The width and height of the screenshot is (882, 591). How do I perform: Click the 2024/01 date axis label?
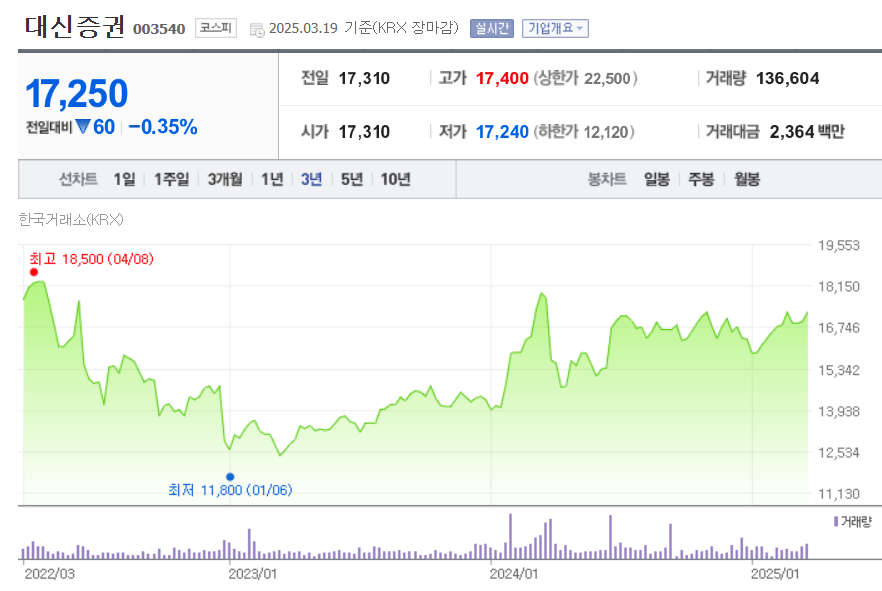pyautogui.click(x=514, y=574)
